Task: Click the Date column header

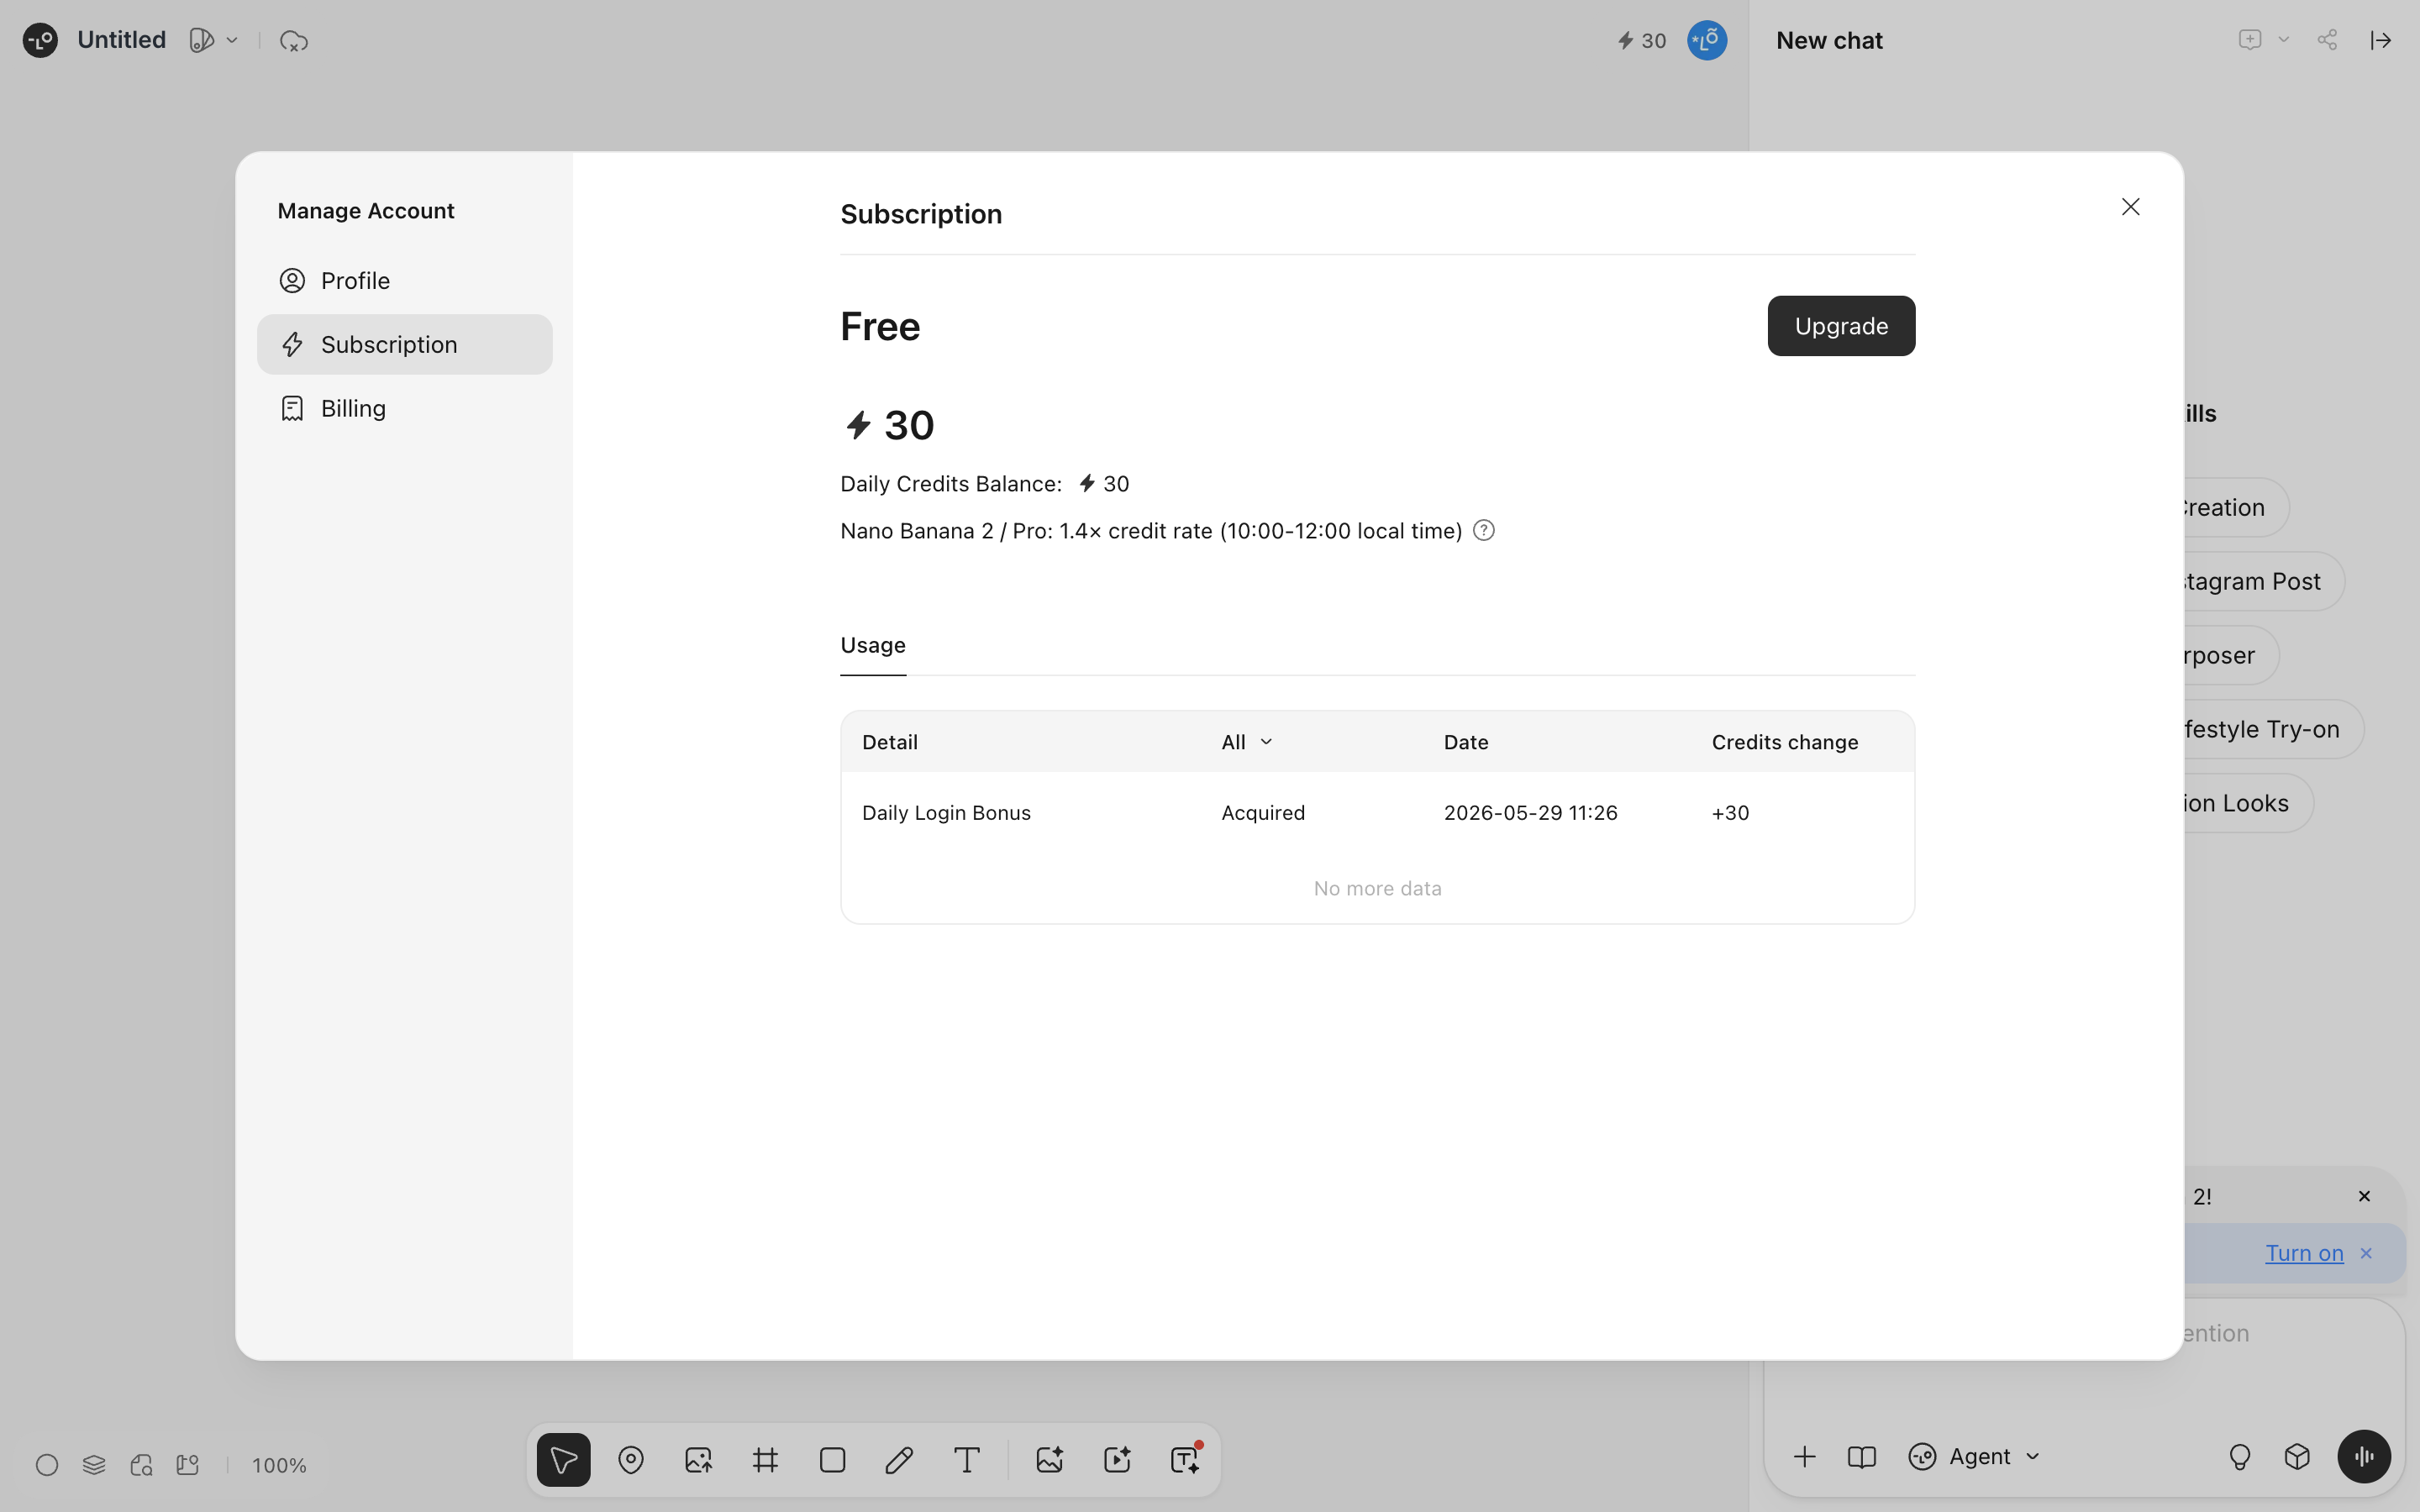Action: point(1465,742)
